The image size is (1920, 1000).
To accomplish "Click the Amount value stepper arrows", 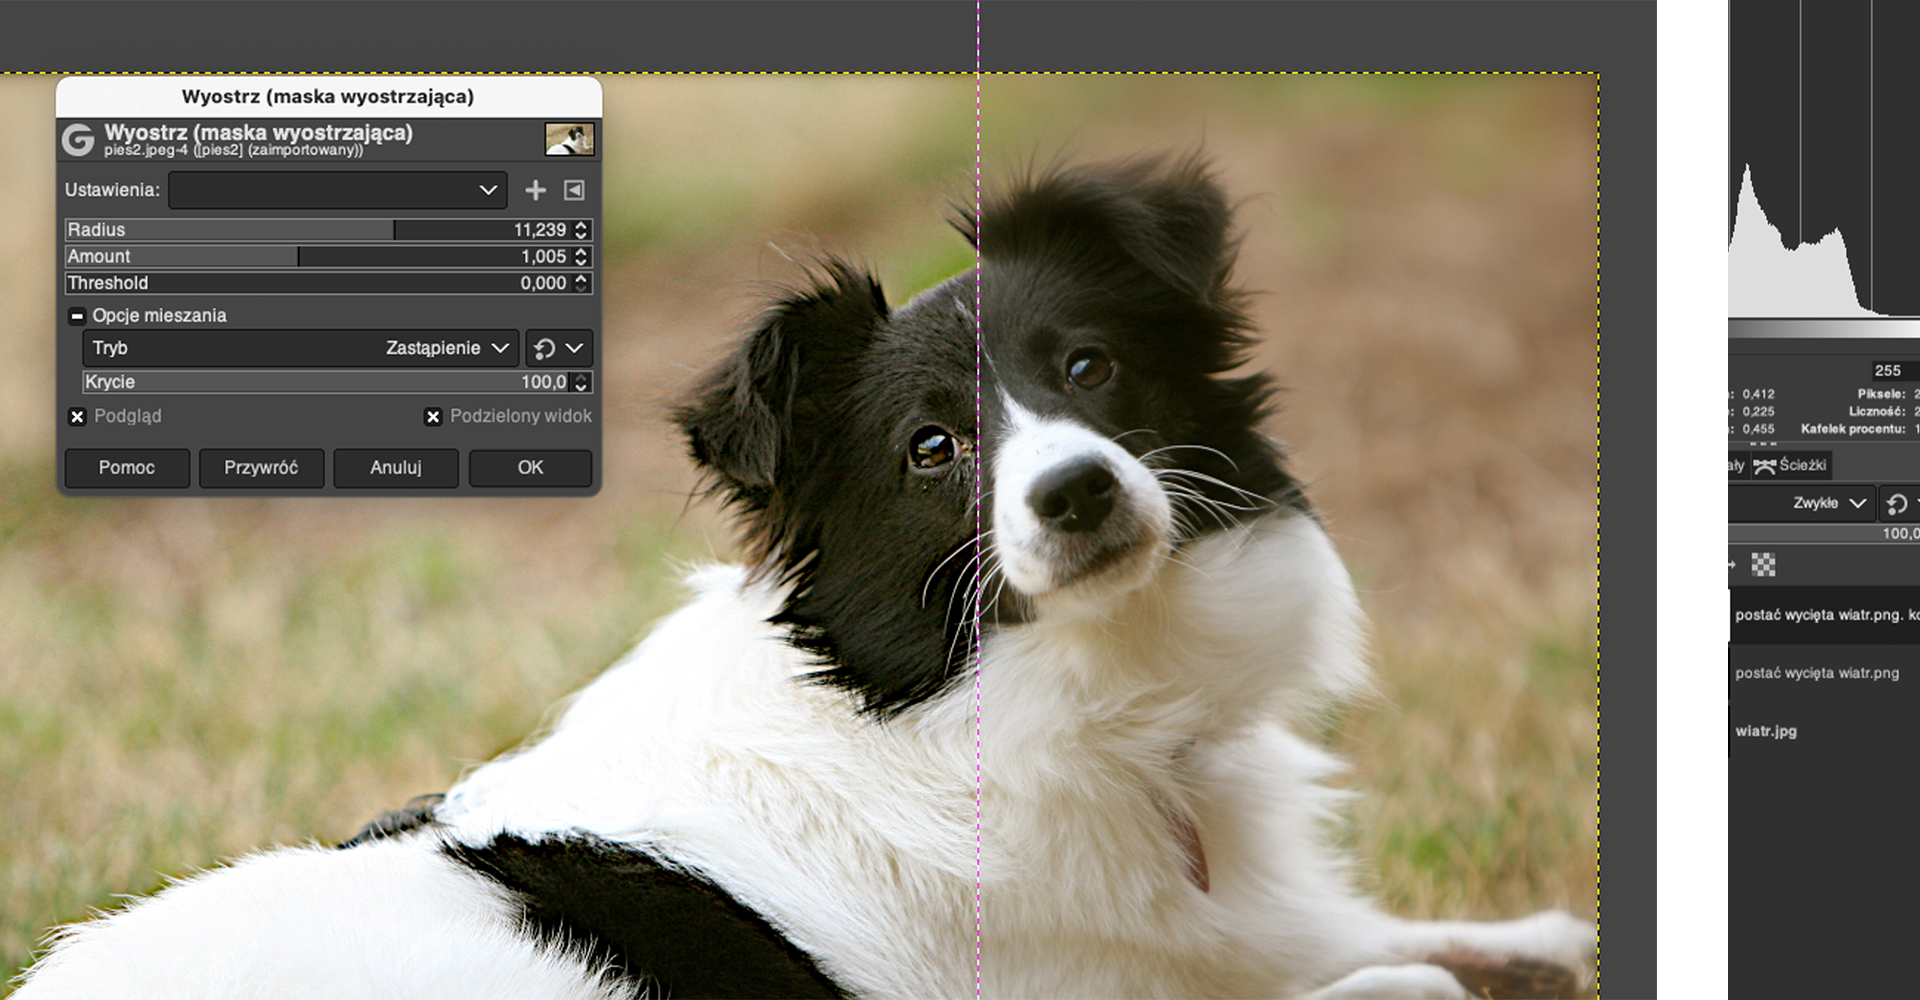I will point(581,257).
